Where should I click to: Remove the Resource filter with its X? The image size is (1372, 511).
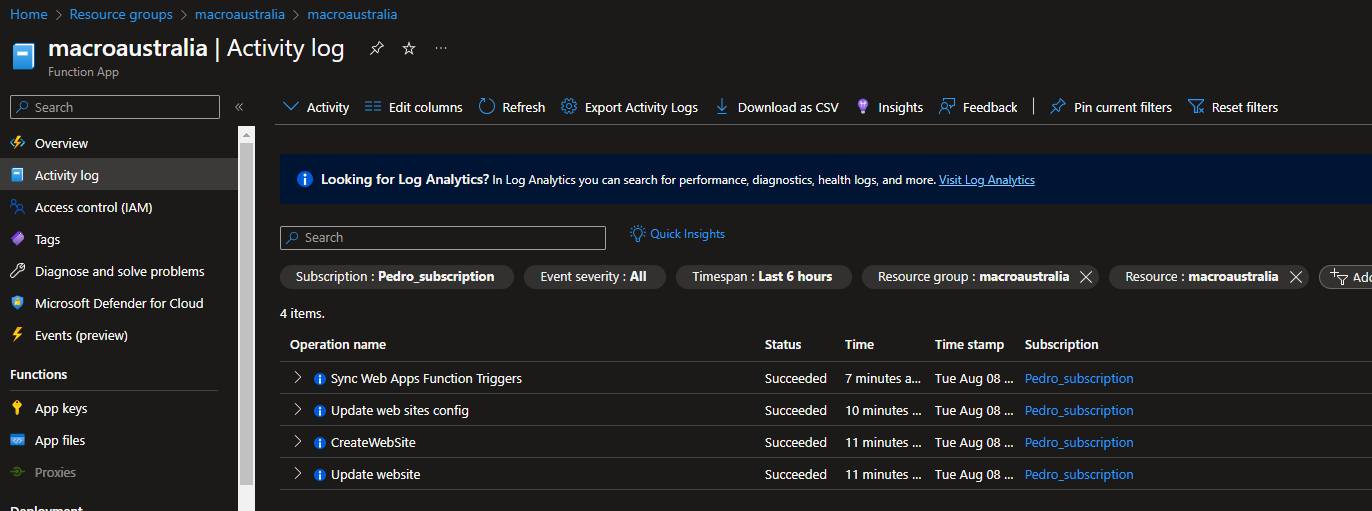pos(1295,277)
